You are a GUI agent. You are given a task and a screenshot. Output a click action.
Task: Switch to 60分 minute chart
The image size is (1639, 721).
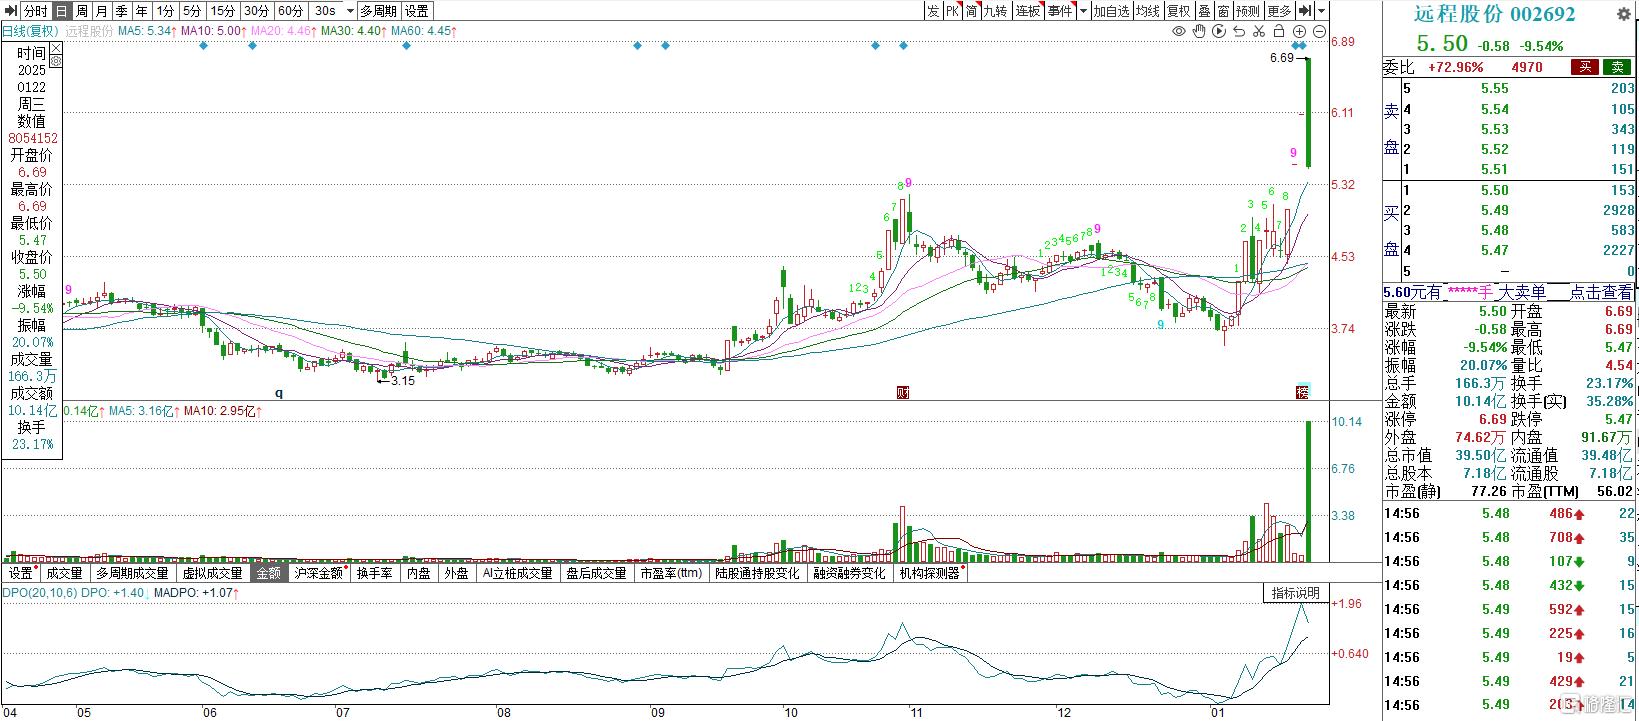290,11
